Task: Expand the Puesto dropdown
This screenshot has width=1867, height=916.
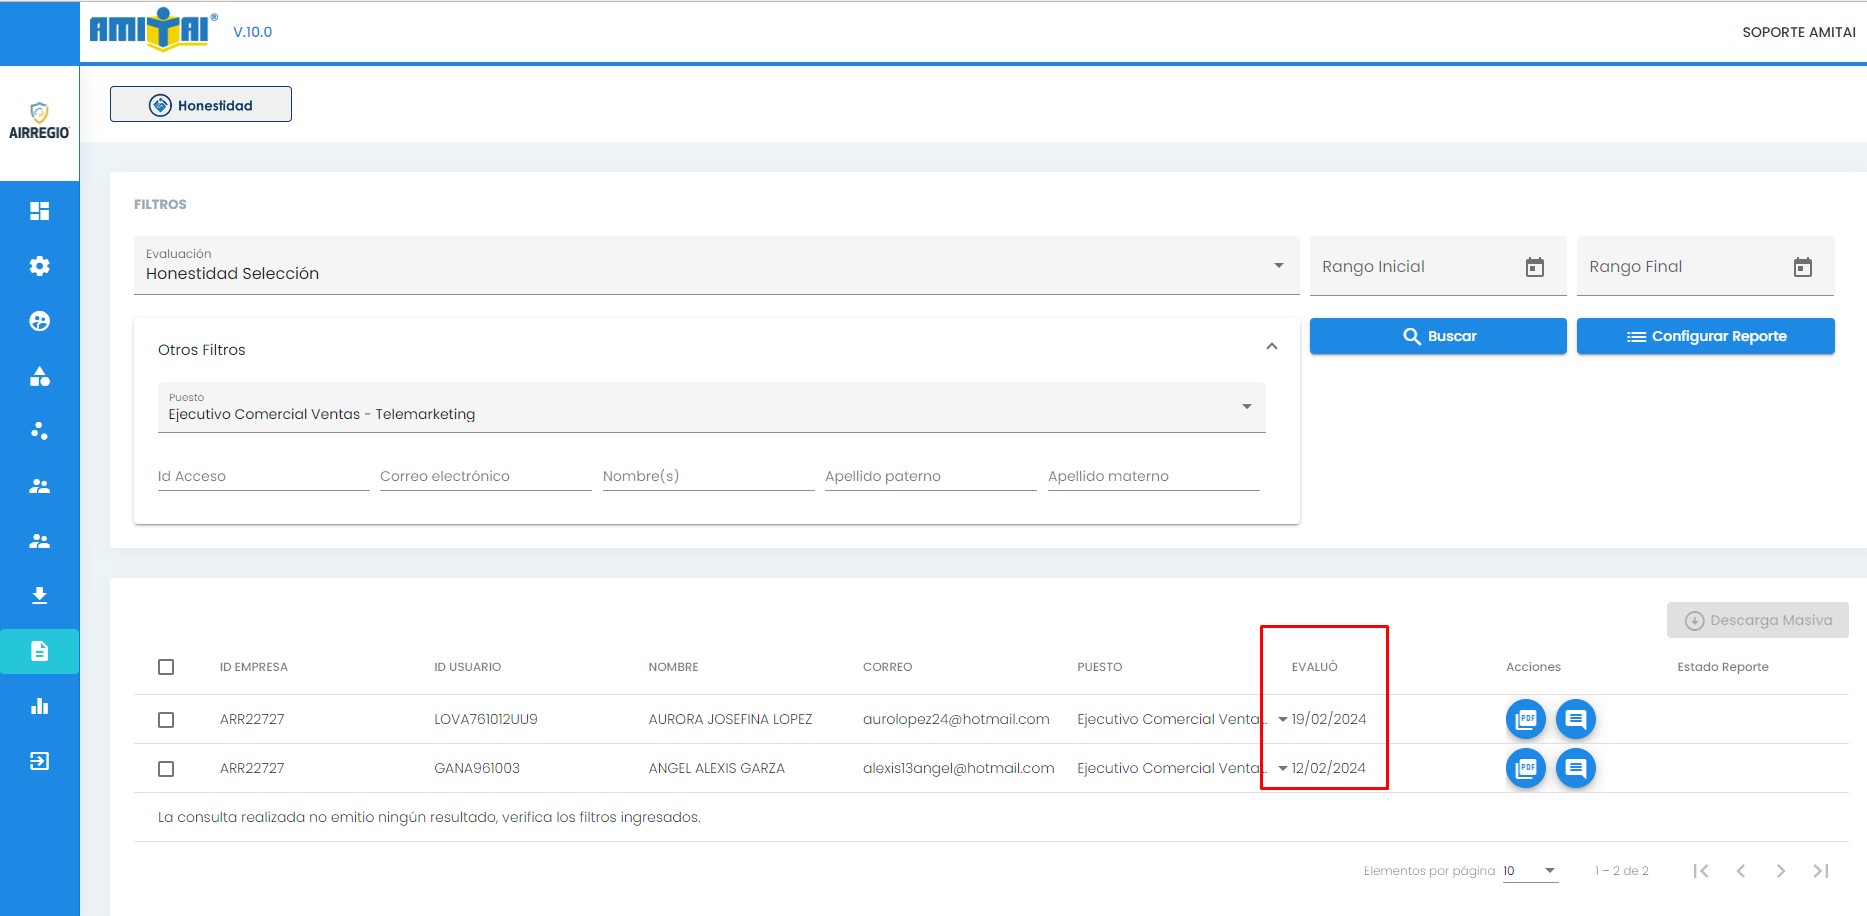Action: click(x=711, y=407)
